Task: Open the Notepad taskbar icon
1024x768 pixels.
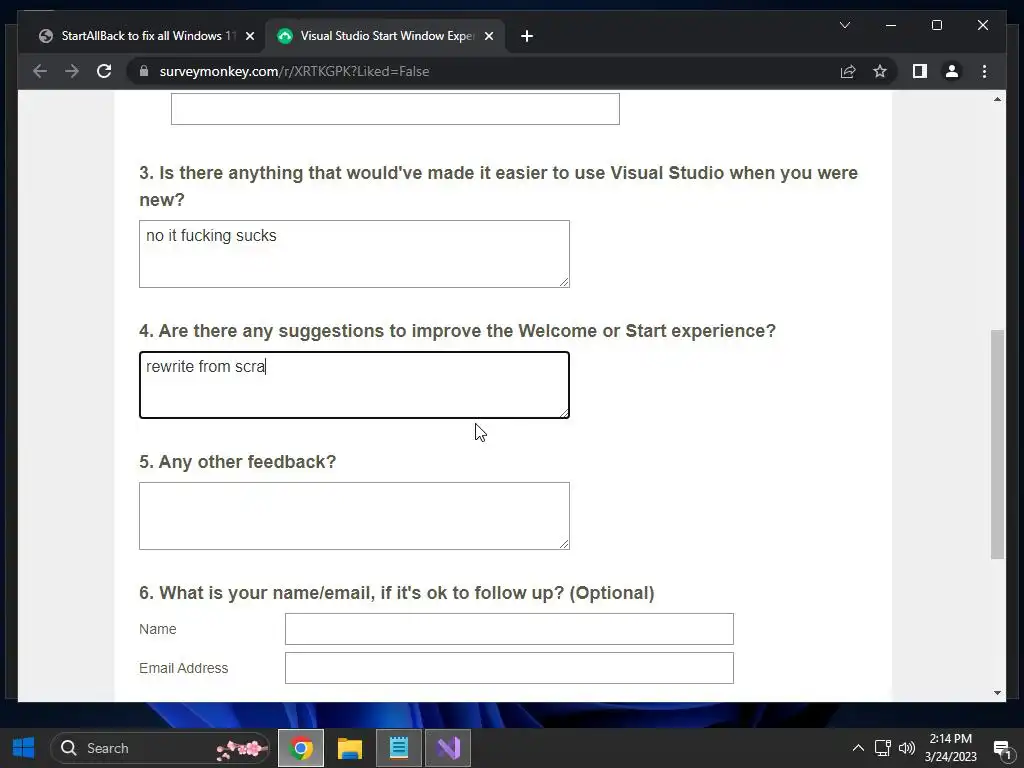Action: (x=399, y=748)
